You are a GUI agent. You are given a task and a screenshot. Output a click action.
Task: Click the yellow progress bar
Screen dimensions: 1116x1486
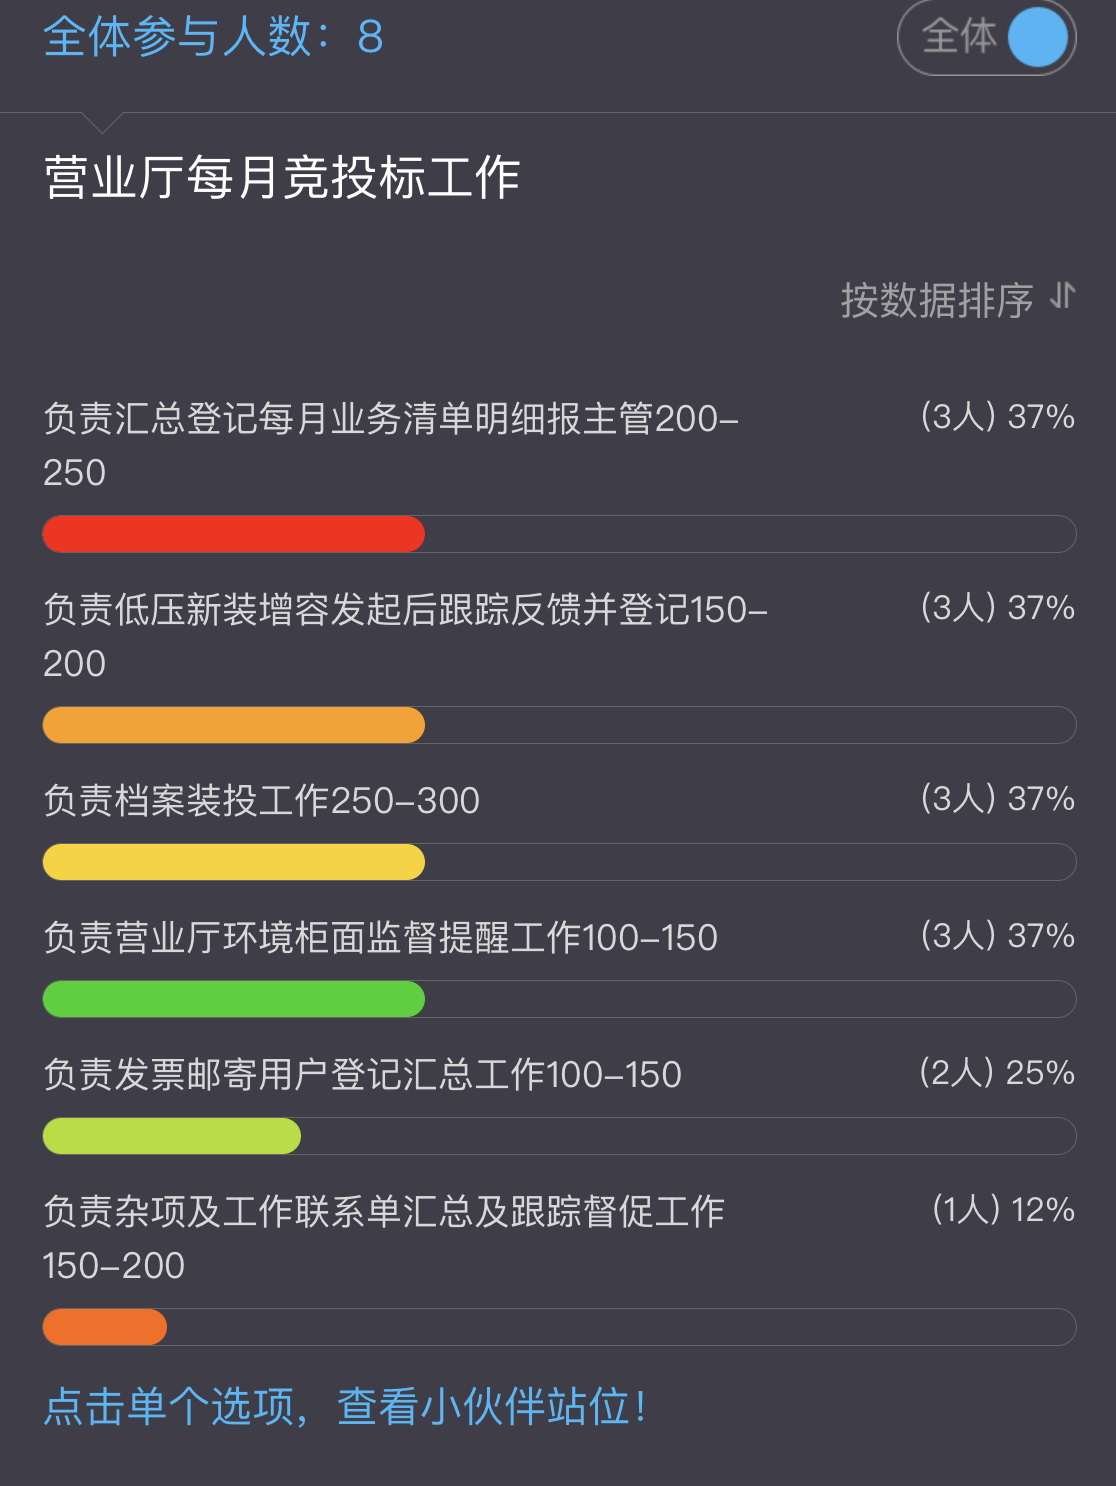pos(234,862)
